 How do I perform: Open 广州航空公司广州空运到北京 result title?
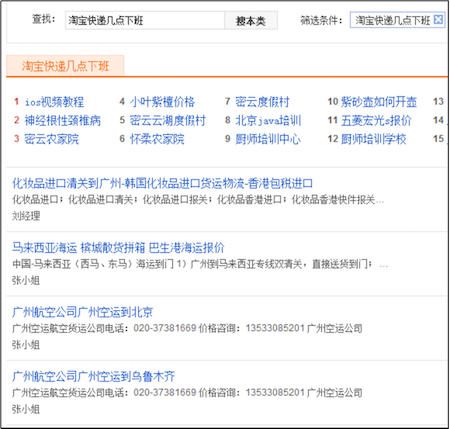(x=82, y=312)
